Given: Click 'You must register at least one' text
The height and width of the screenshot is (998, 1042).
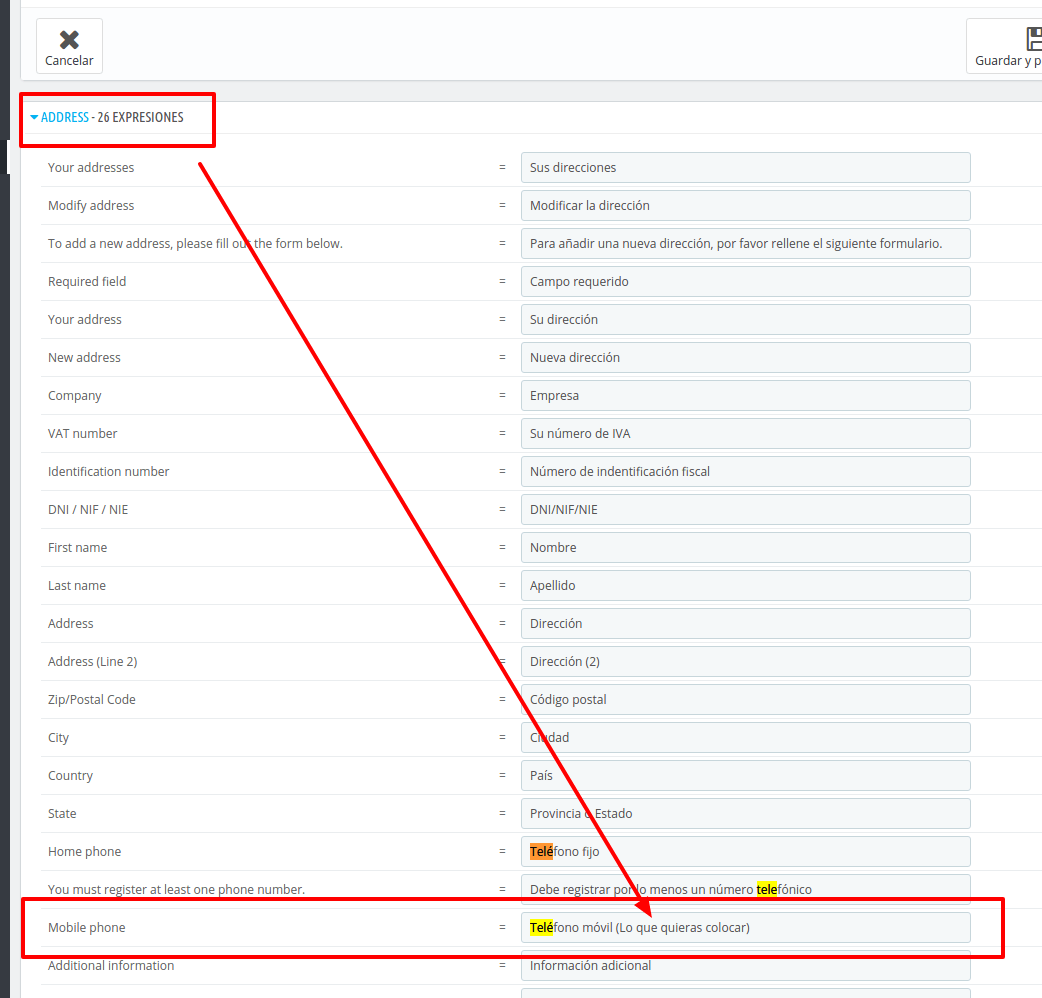Looking at the screenshot, I should tap(176, 890).
